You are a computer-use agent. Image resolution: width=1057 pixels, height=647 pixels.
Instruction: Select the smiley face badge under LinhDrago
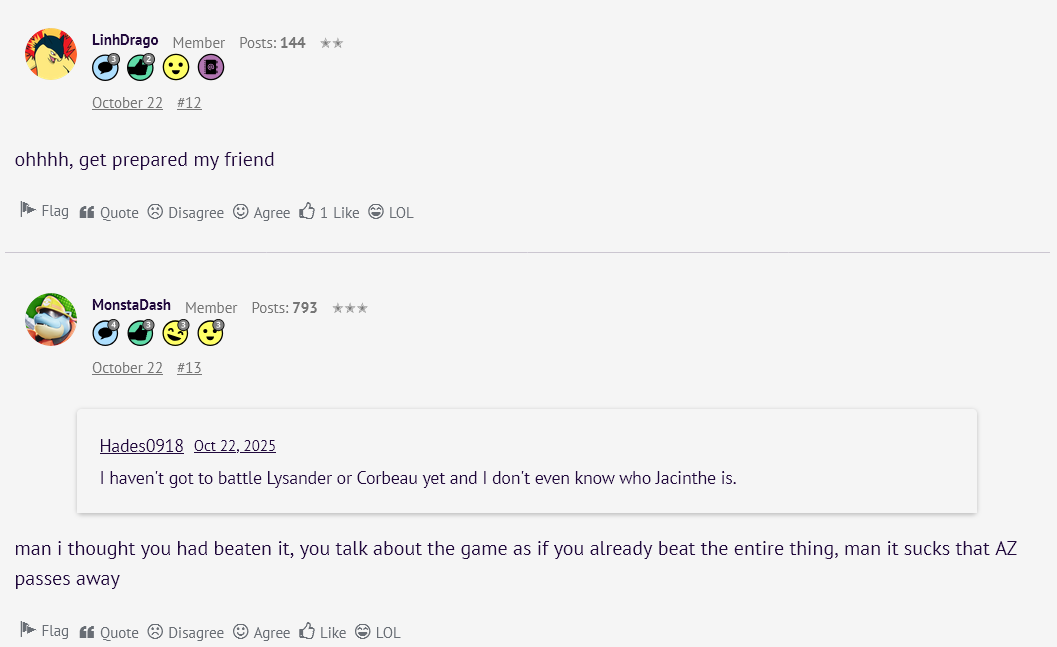[175, 67]
